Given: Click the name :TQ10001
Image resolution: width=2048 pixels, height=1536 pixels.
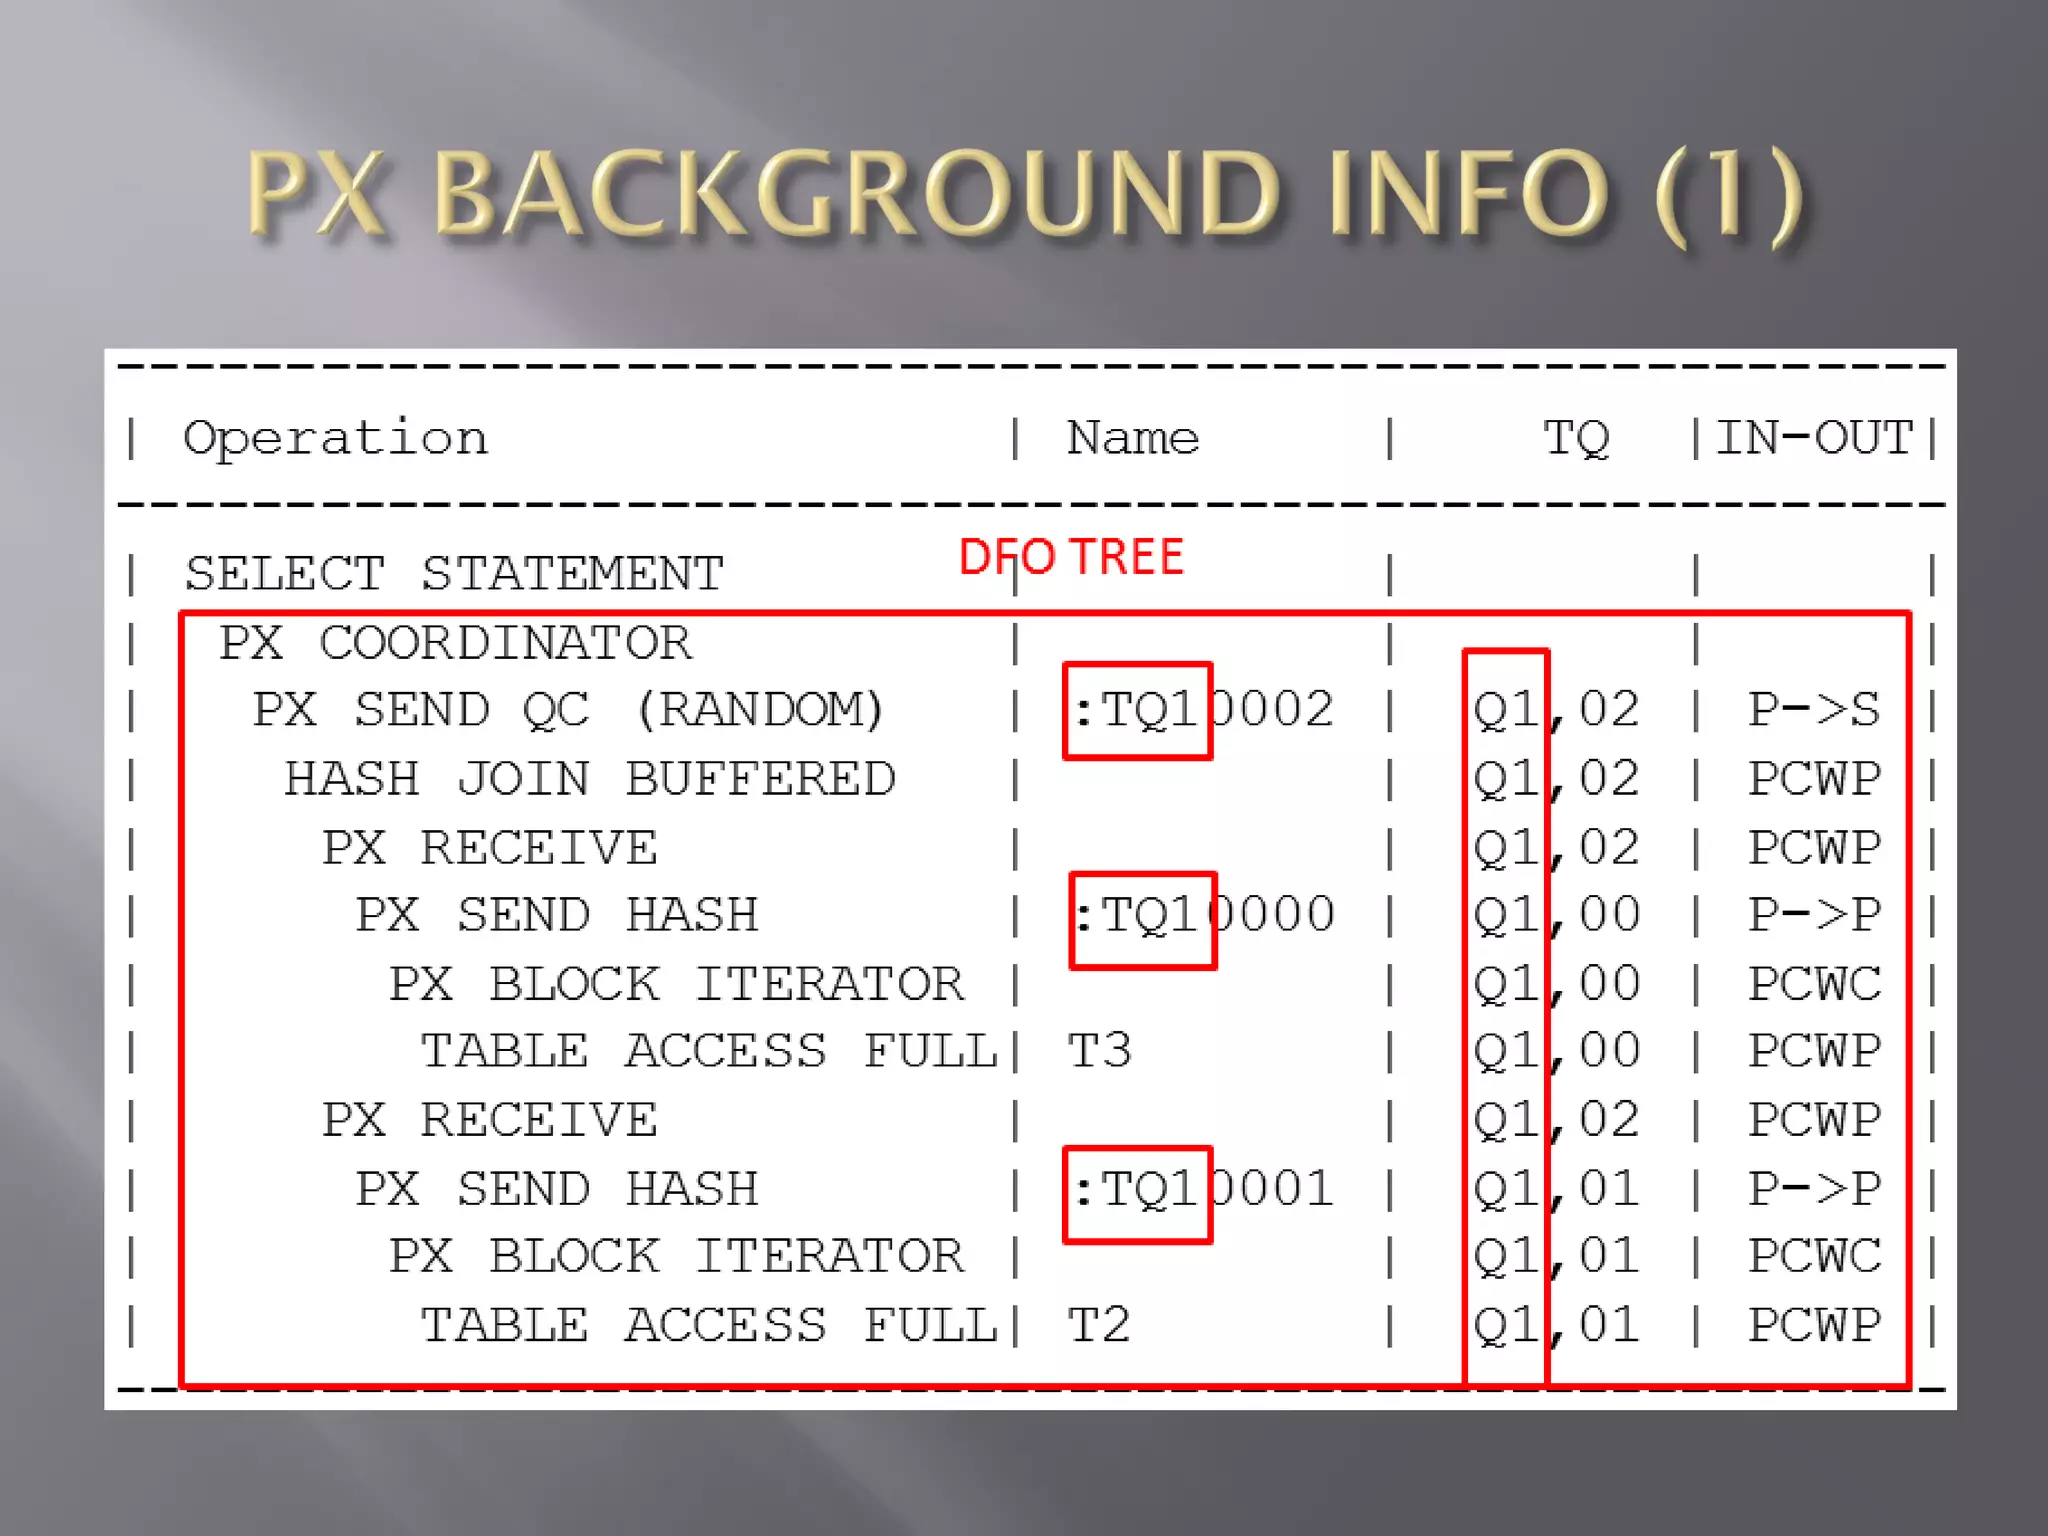Looking at the screenshot, I should pos(1203,1189).
